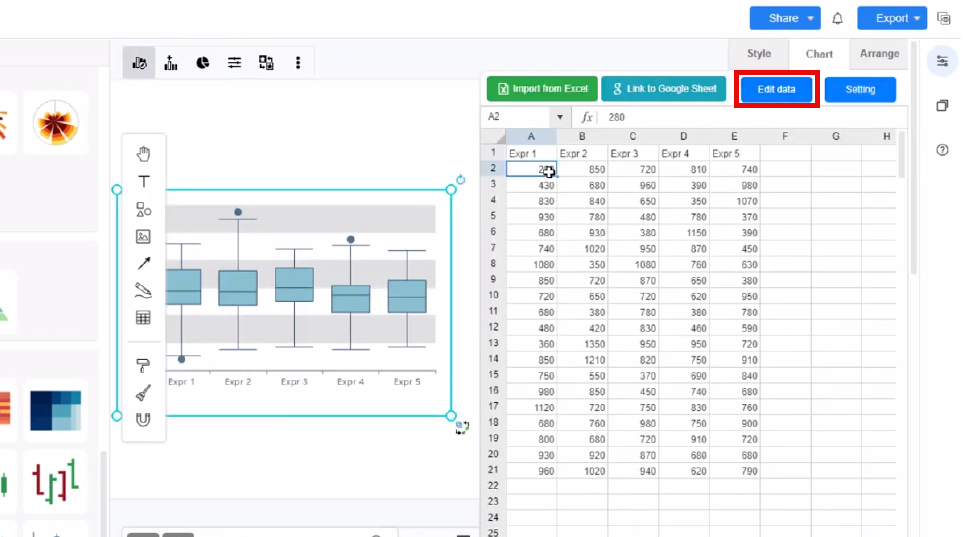963x537 pixels.
Task: Open the shapes tool
Action: click(144, 210)
